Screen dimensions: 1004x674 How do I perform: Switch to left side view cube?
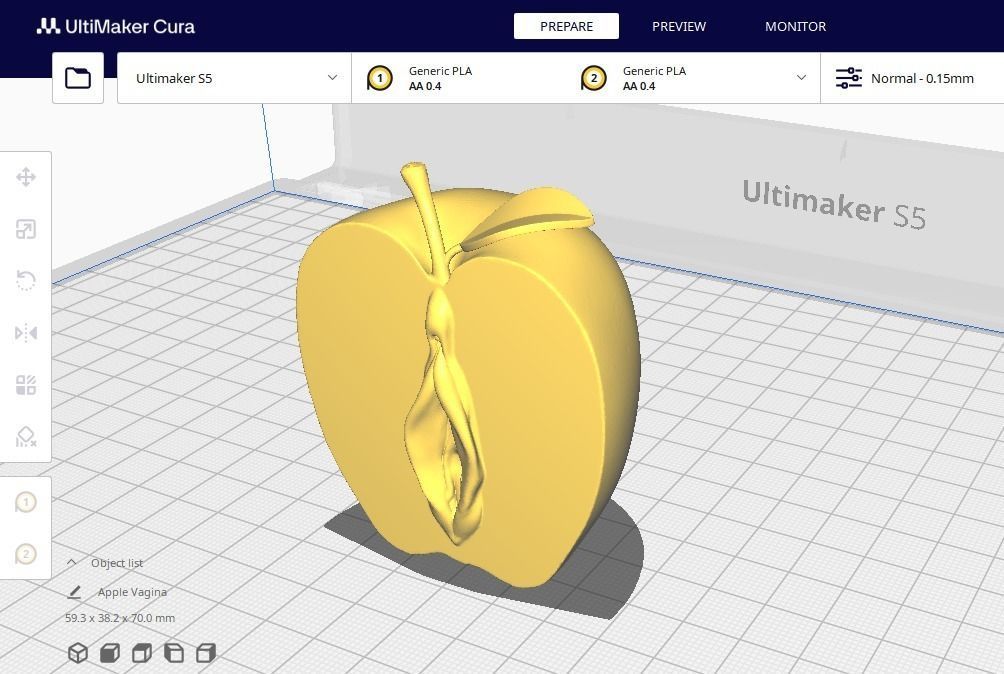coord(174,654)
